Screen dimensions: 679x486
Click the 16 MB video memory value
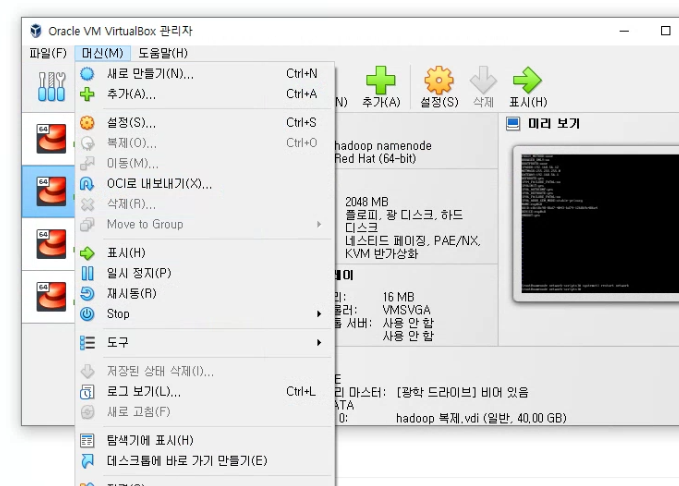tap(398, 297)
